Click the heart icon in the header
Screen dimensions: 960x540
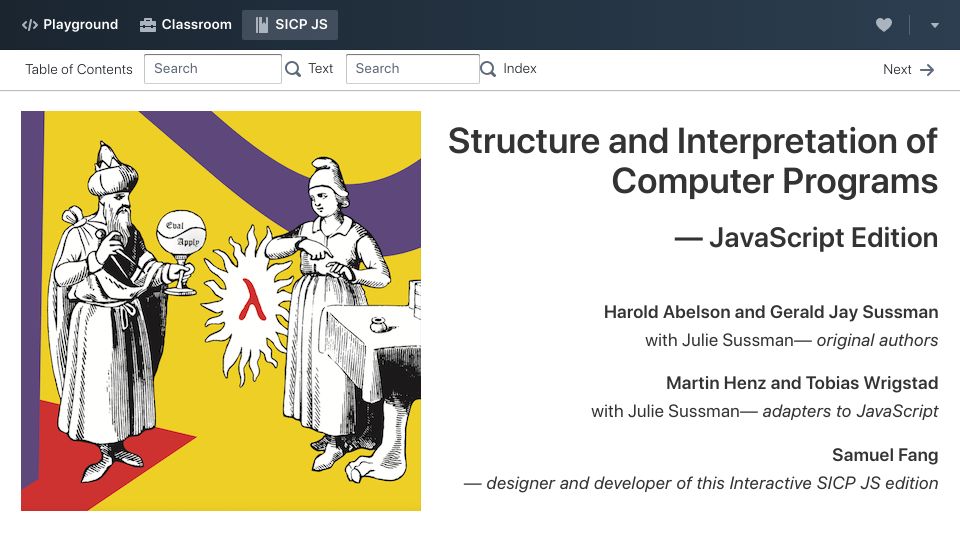pos(883,25)
